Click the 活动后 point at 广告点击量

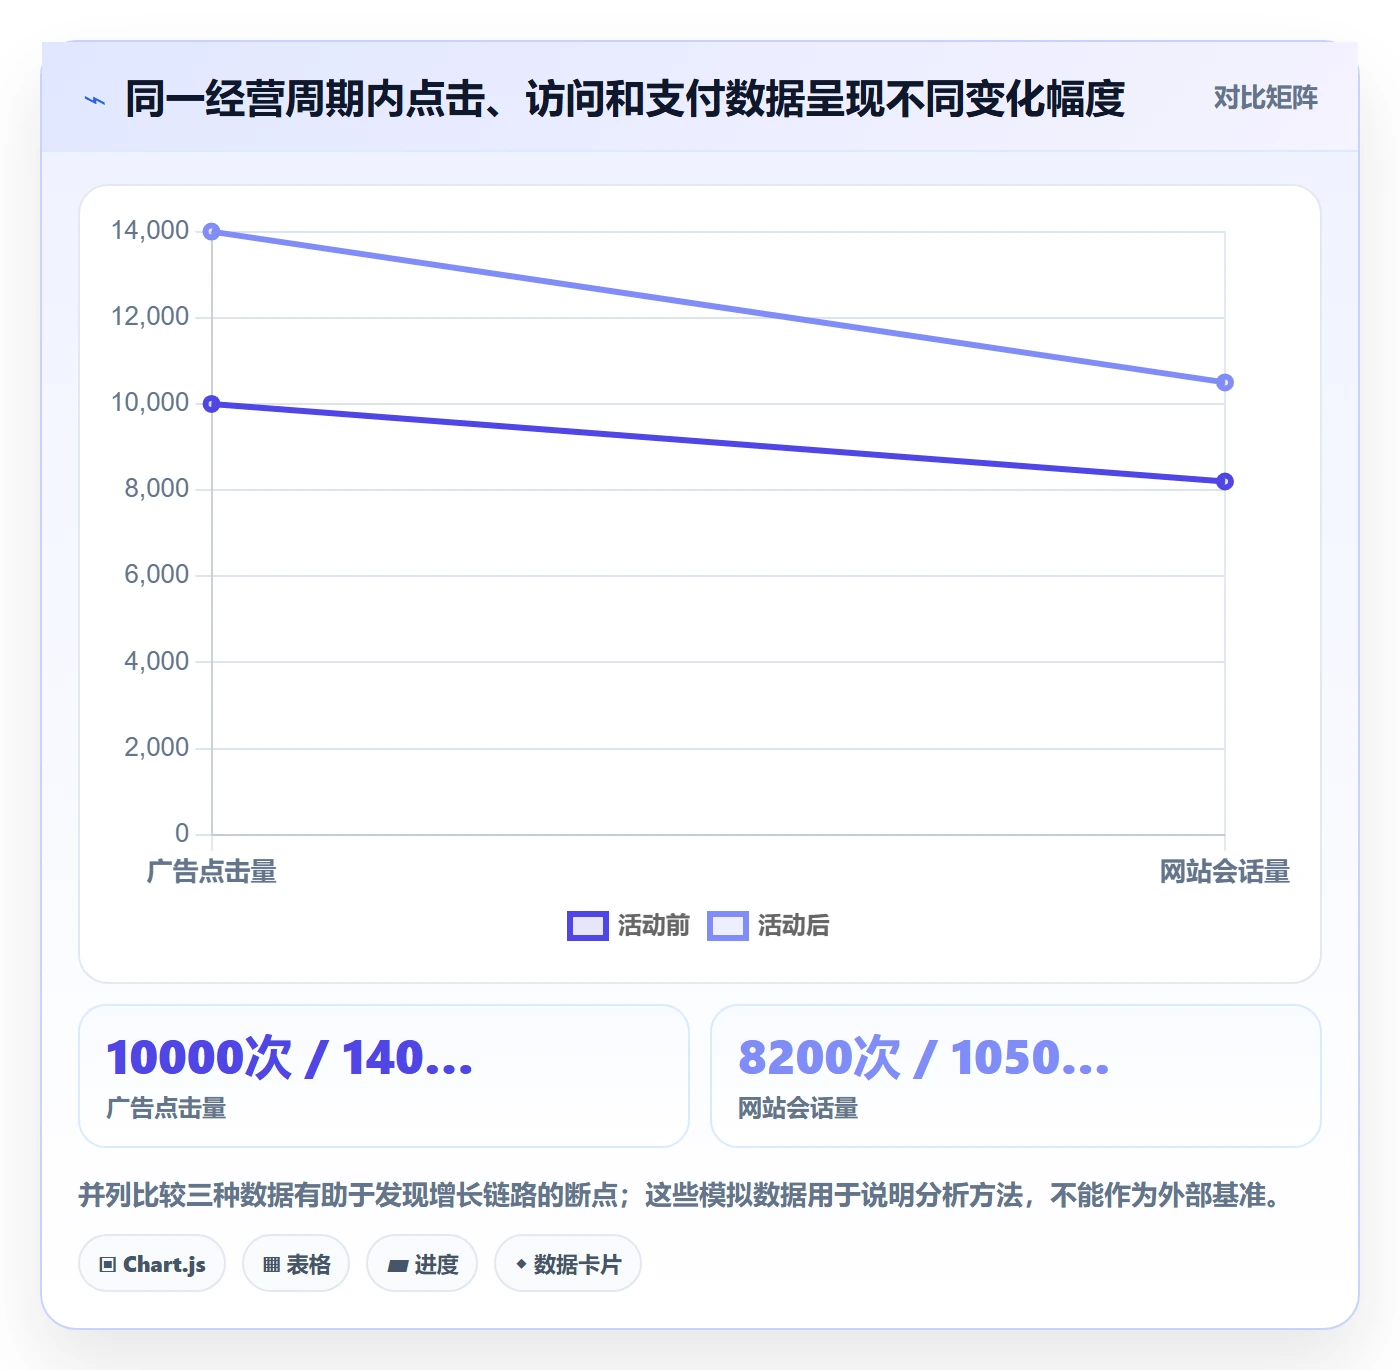pos(212,232)
